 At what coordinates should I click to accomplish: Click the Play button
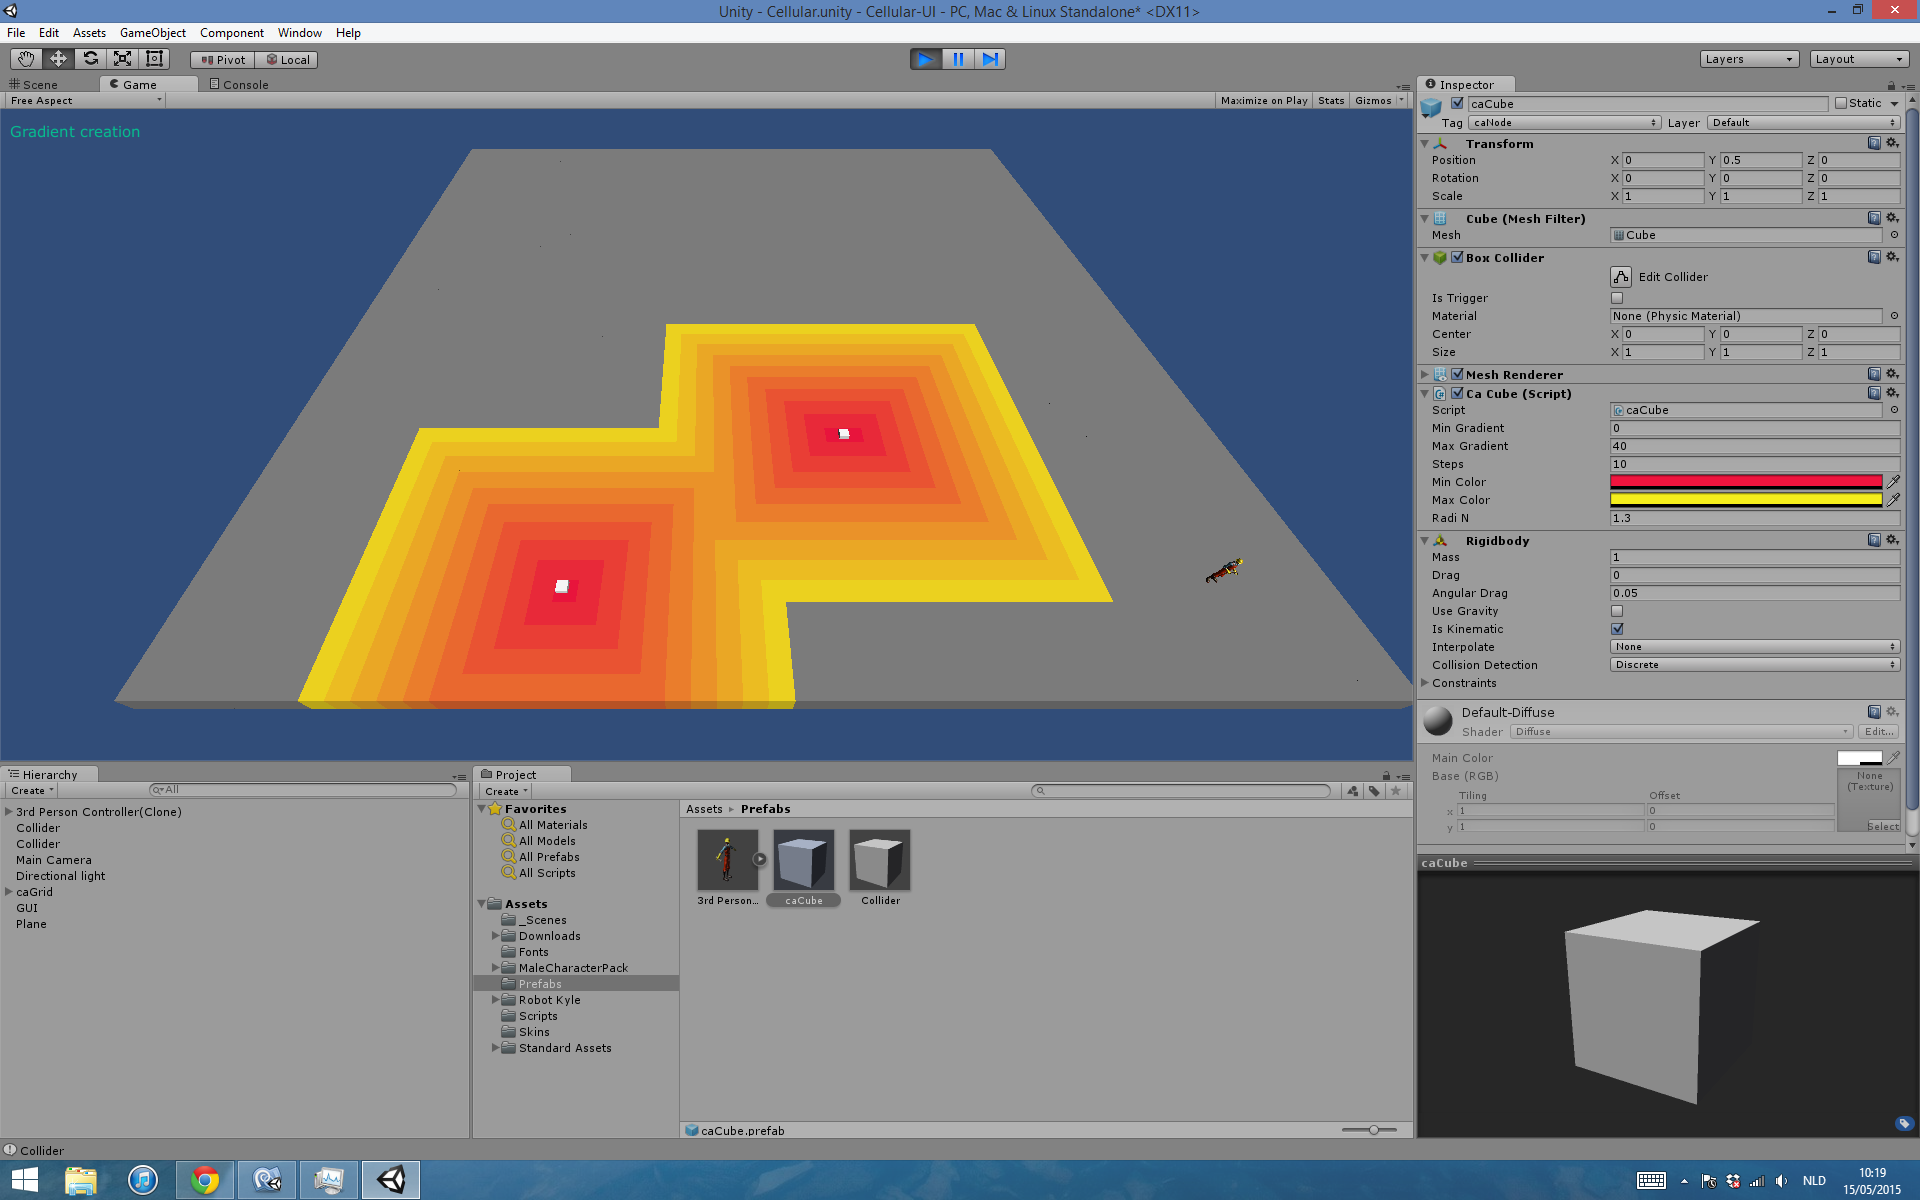coord(926,59)
